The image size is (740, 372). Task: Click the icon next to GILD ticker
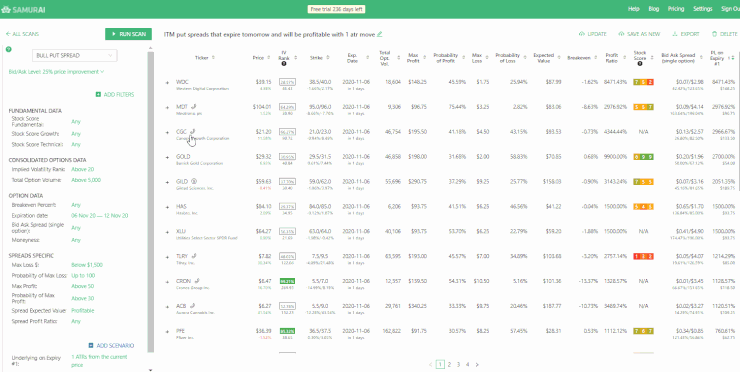(194, 180)
